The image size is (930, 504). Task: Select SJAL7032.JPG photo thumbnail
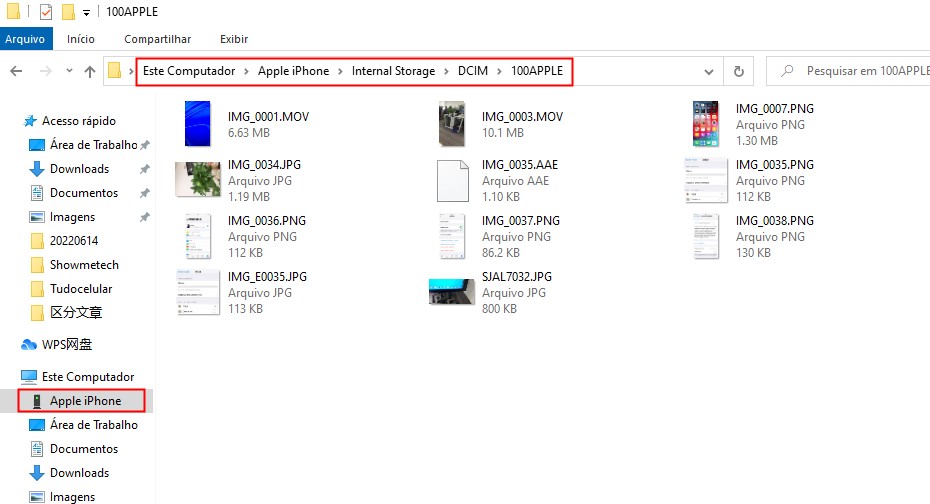point(452,292)
